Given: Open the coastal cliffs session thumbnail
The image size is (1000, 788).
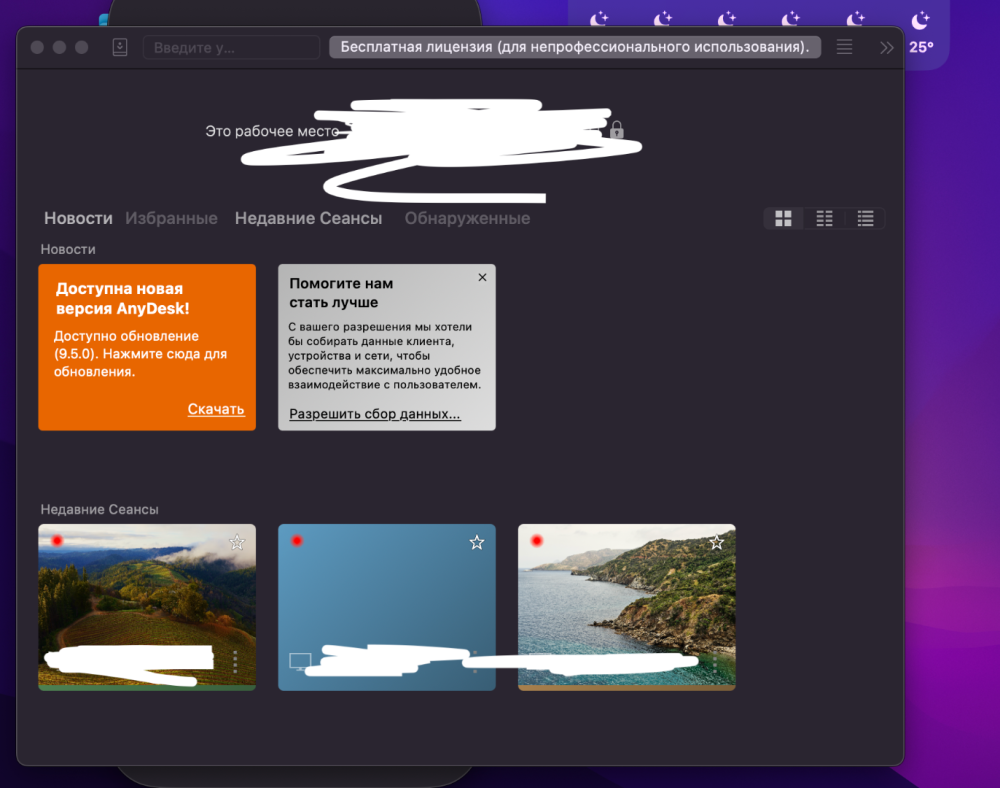Looking at the screenshot, I should [626, 607].
